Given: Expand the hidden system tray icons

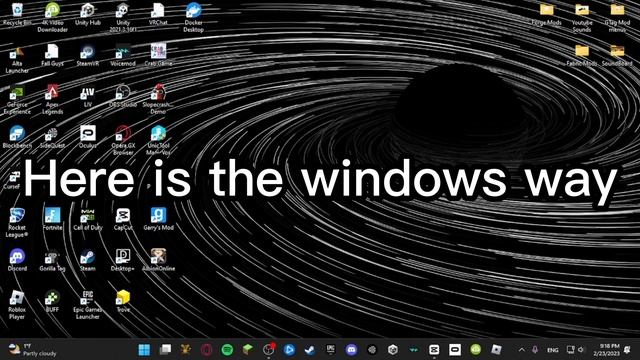Looking at the screenshot, I should pos(521,350).
